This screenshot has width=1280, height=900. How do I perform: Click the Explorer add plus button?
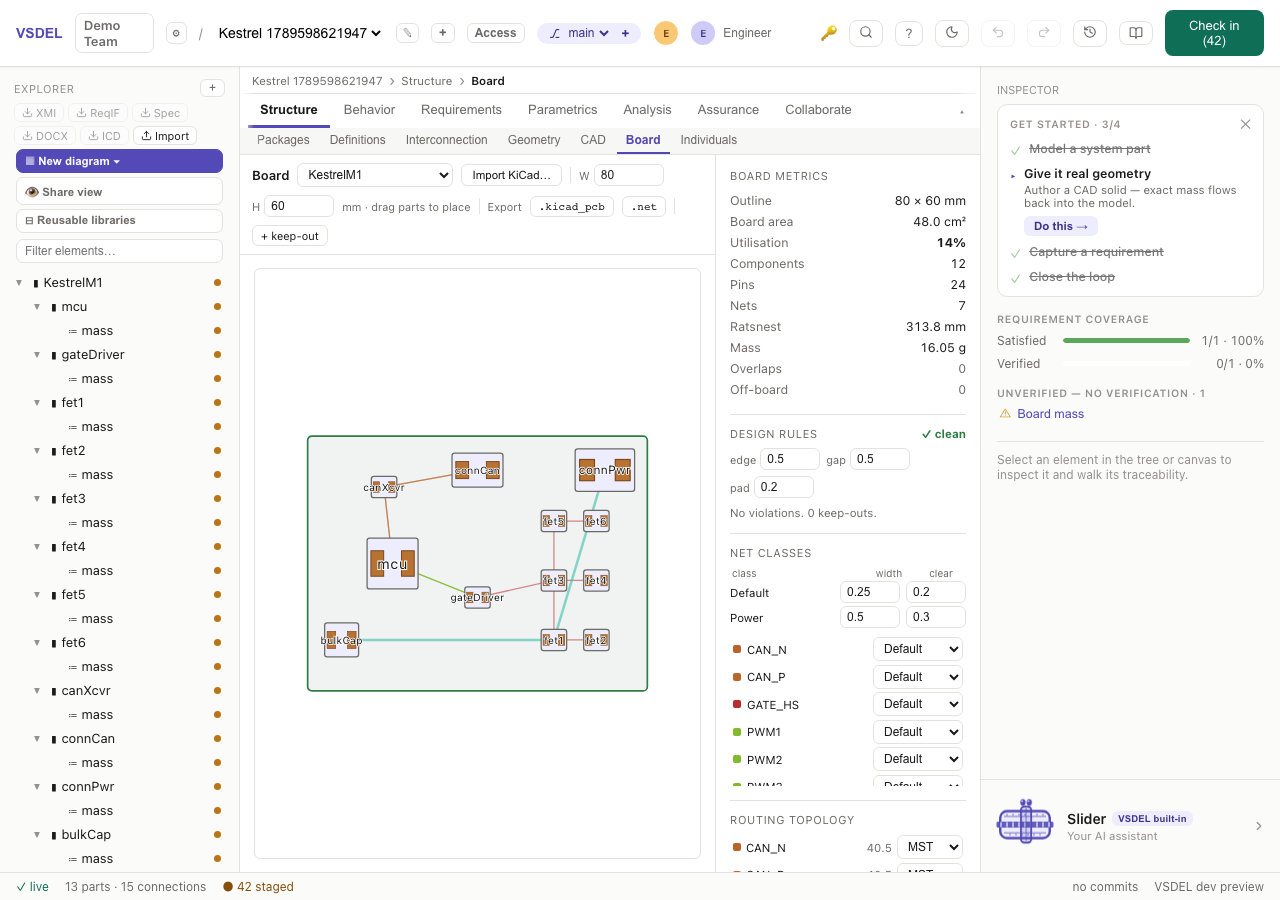pos(212,88)
